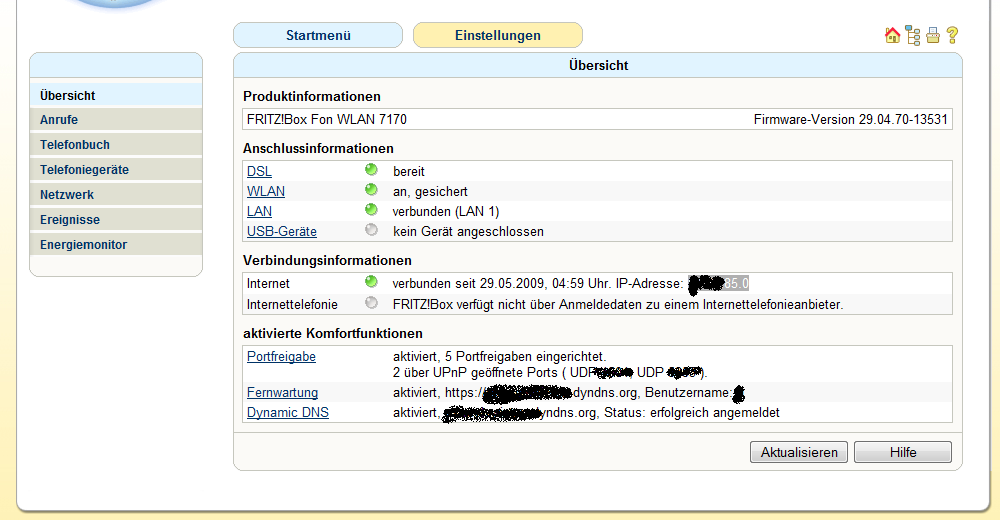Open Telefoniegeräte in the sidebar
1000x520 pixels.
[116, 170]
